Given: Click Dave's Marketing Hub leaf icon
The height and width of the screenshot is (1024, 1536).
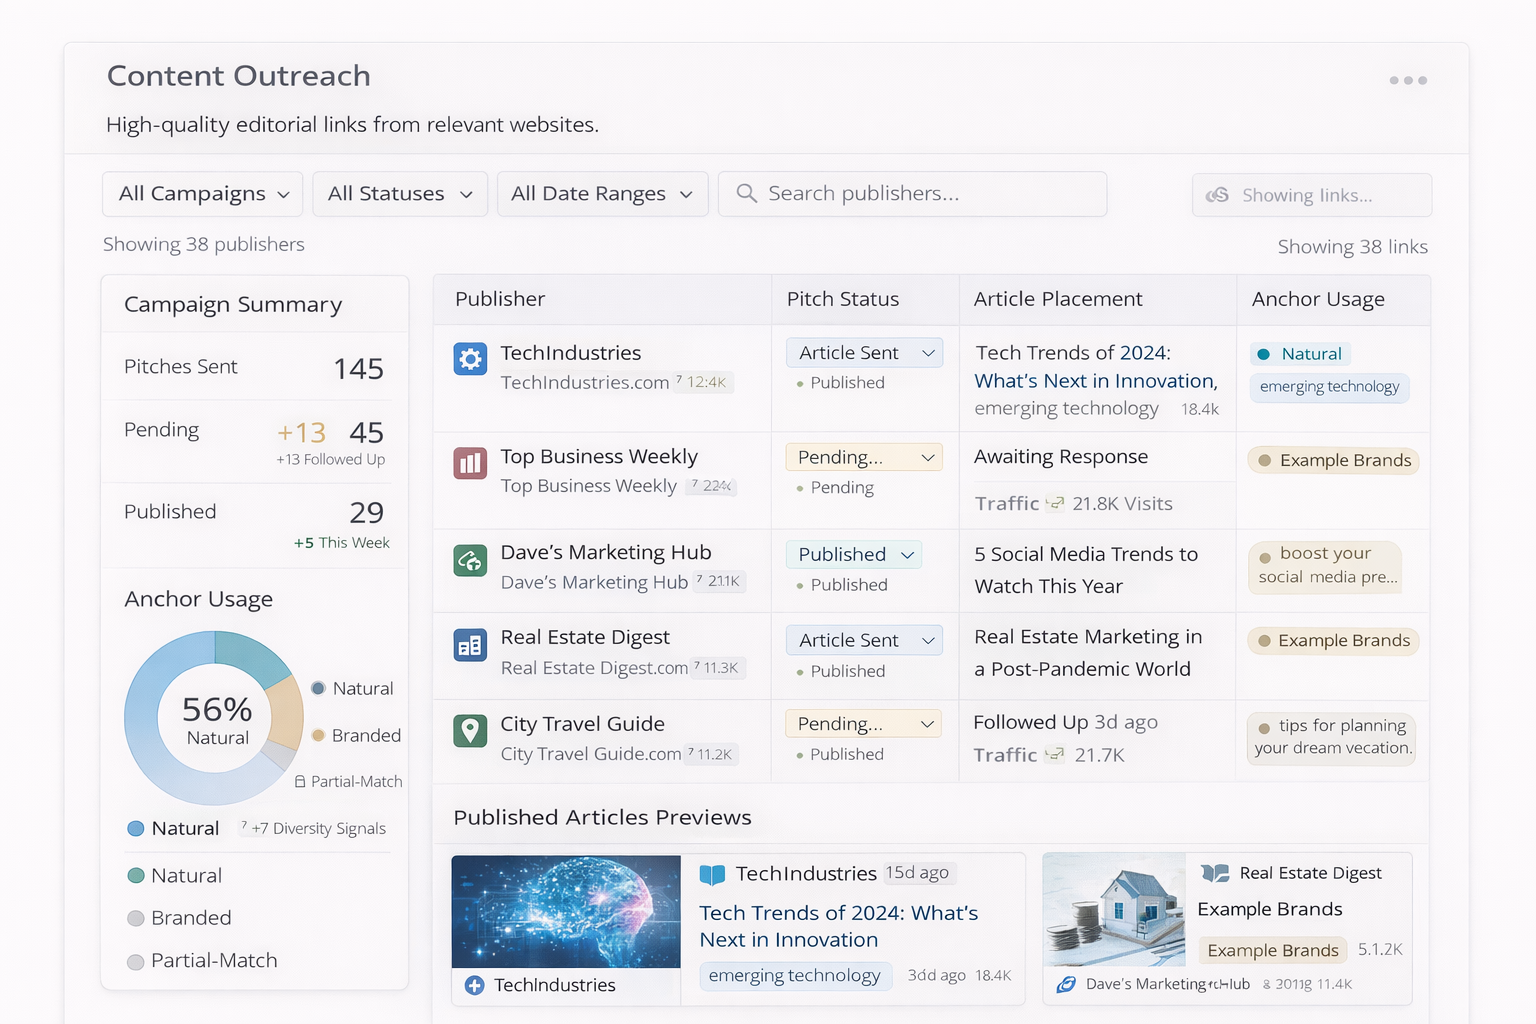Looking at the screenshot, I should pyautogui.click(x=470, y=562).
